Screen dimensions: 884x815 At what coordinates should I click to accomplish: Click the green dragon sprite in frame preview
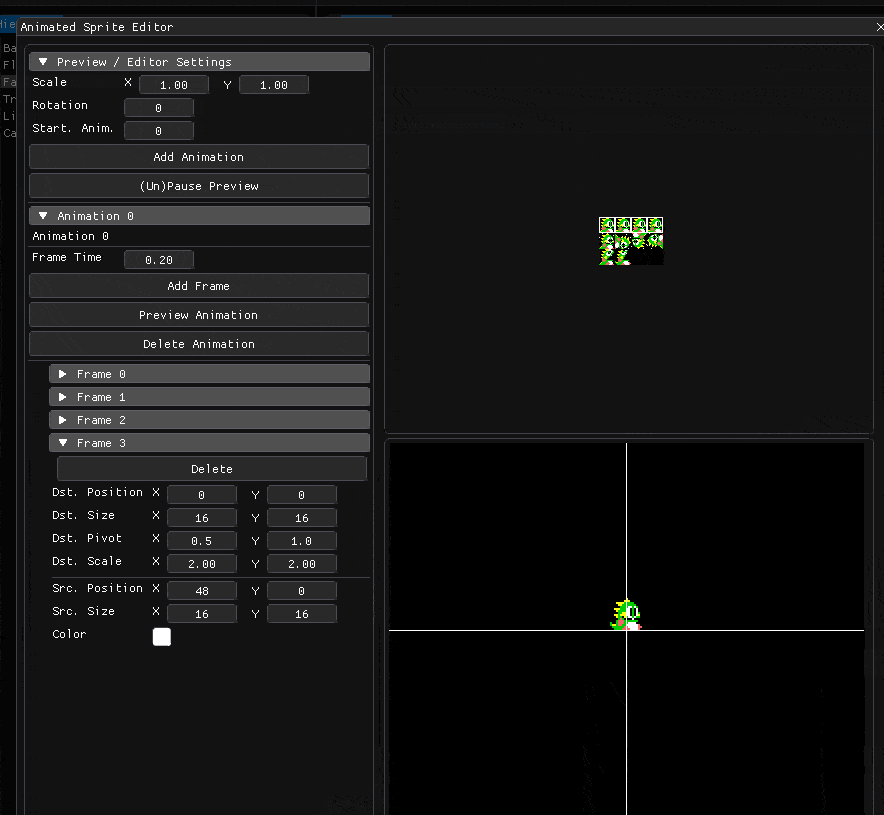click(x=626, y=614)
